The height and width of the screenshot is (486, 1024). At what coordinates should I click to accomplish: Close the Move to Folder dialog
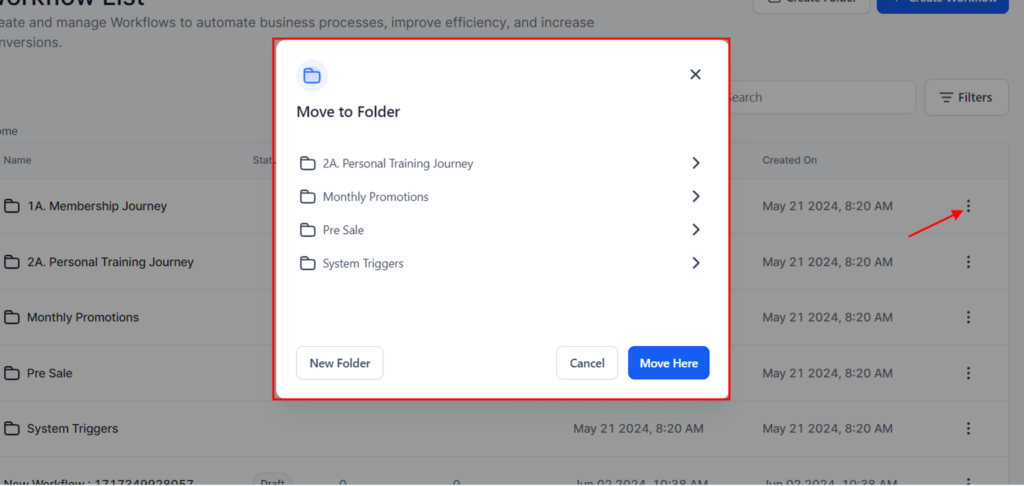695,75
